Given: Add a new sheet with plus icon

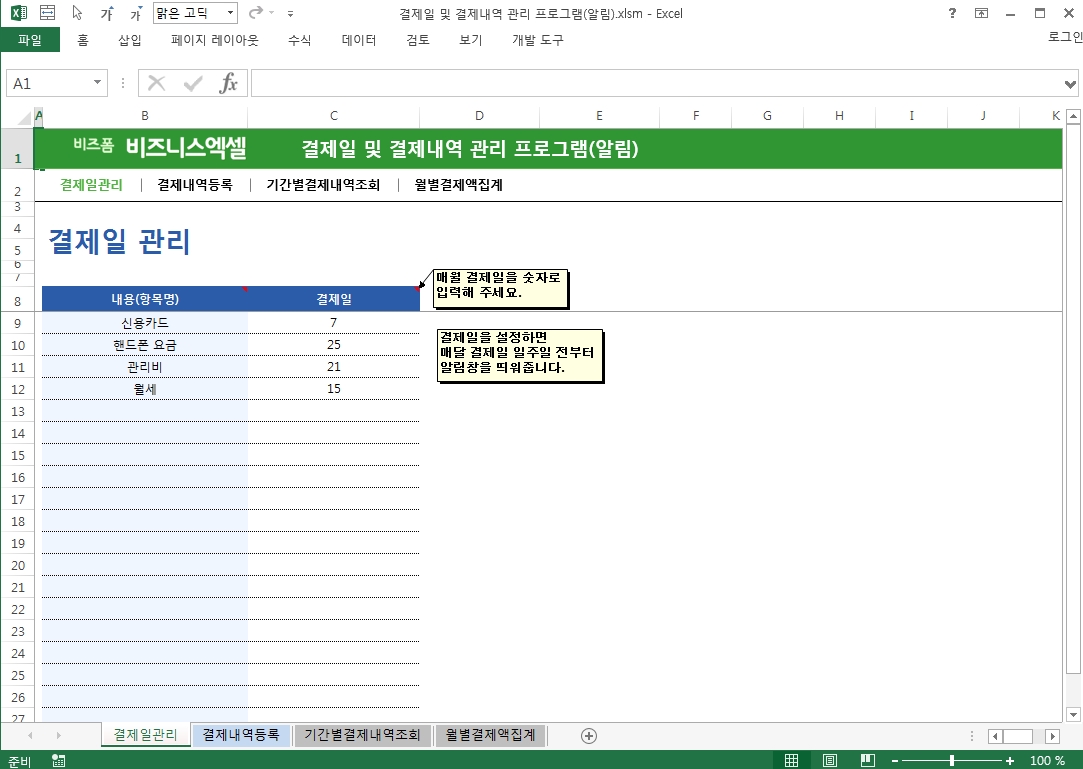Looking at the screenshot, I should [588, 736].
